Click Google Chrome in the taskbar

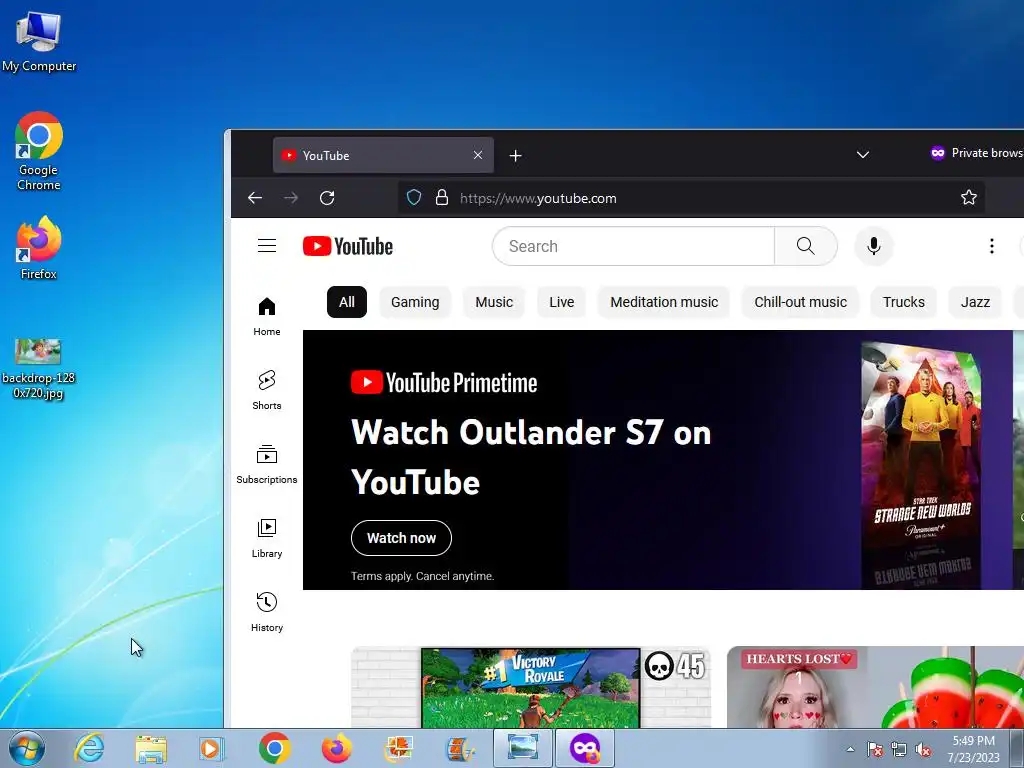(x=274, y=748)
